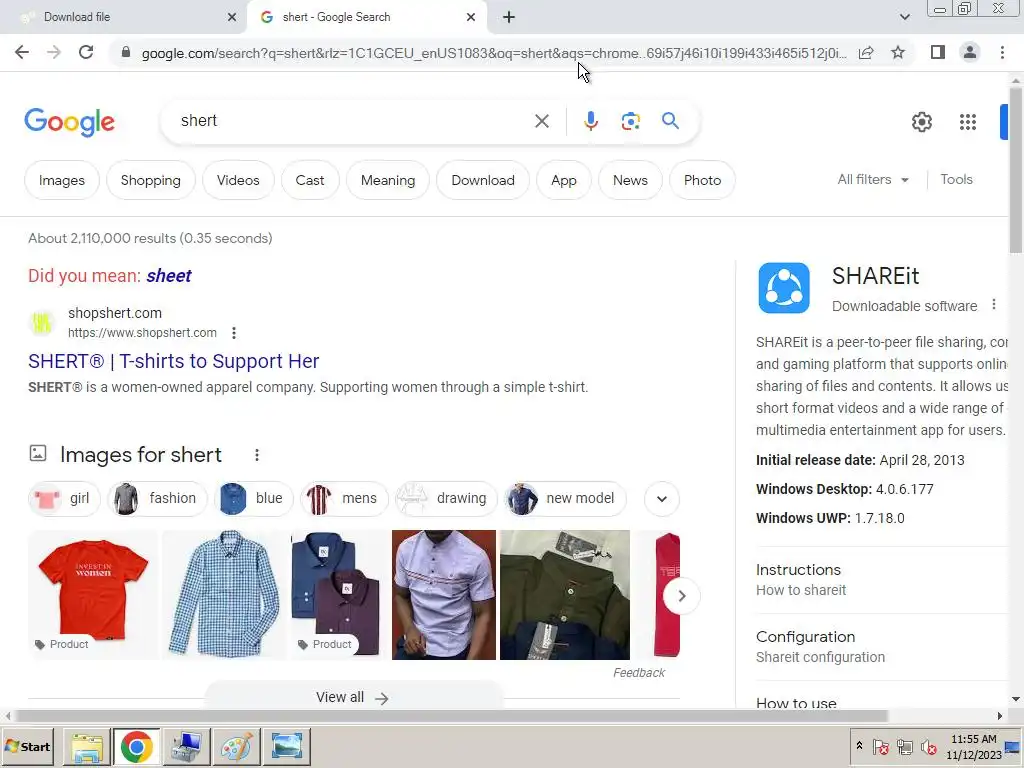Open Google quick settings gear
This screenshot has height=768, width=1024.
[x=921, y=121]
